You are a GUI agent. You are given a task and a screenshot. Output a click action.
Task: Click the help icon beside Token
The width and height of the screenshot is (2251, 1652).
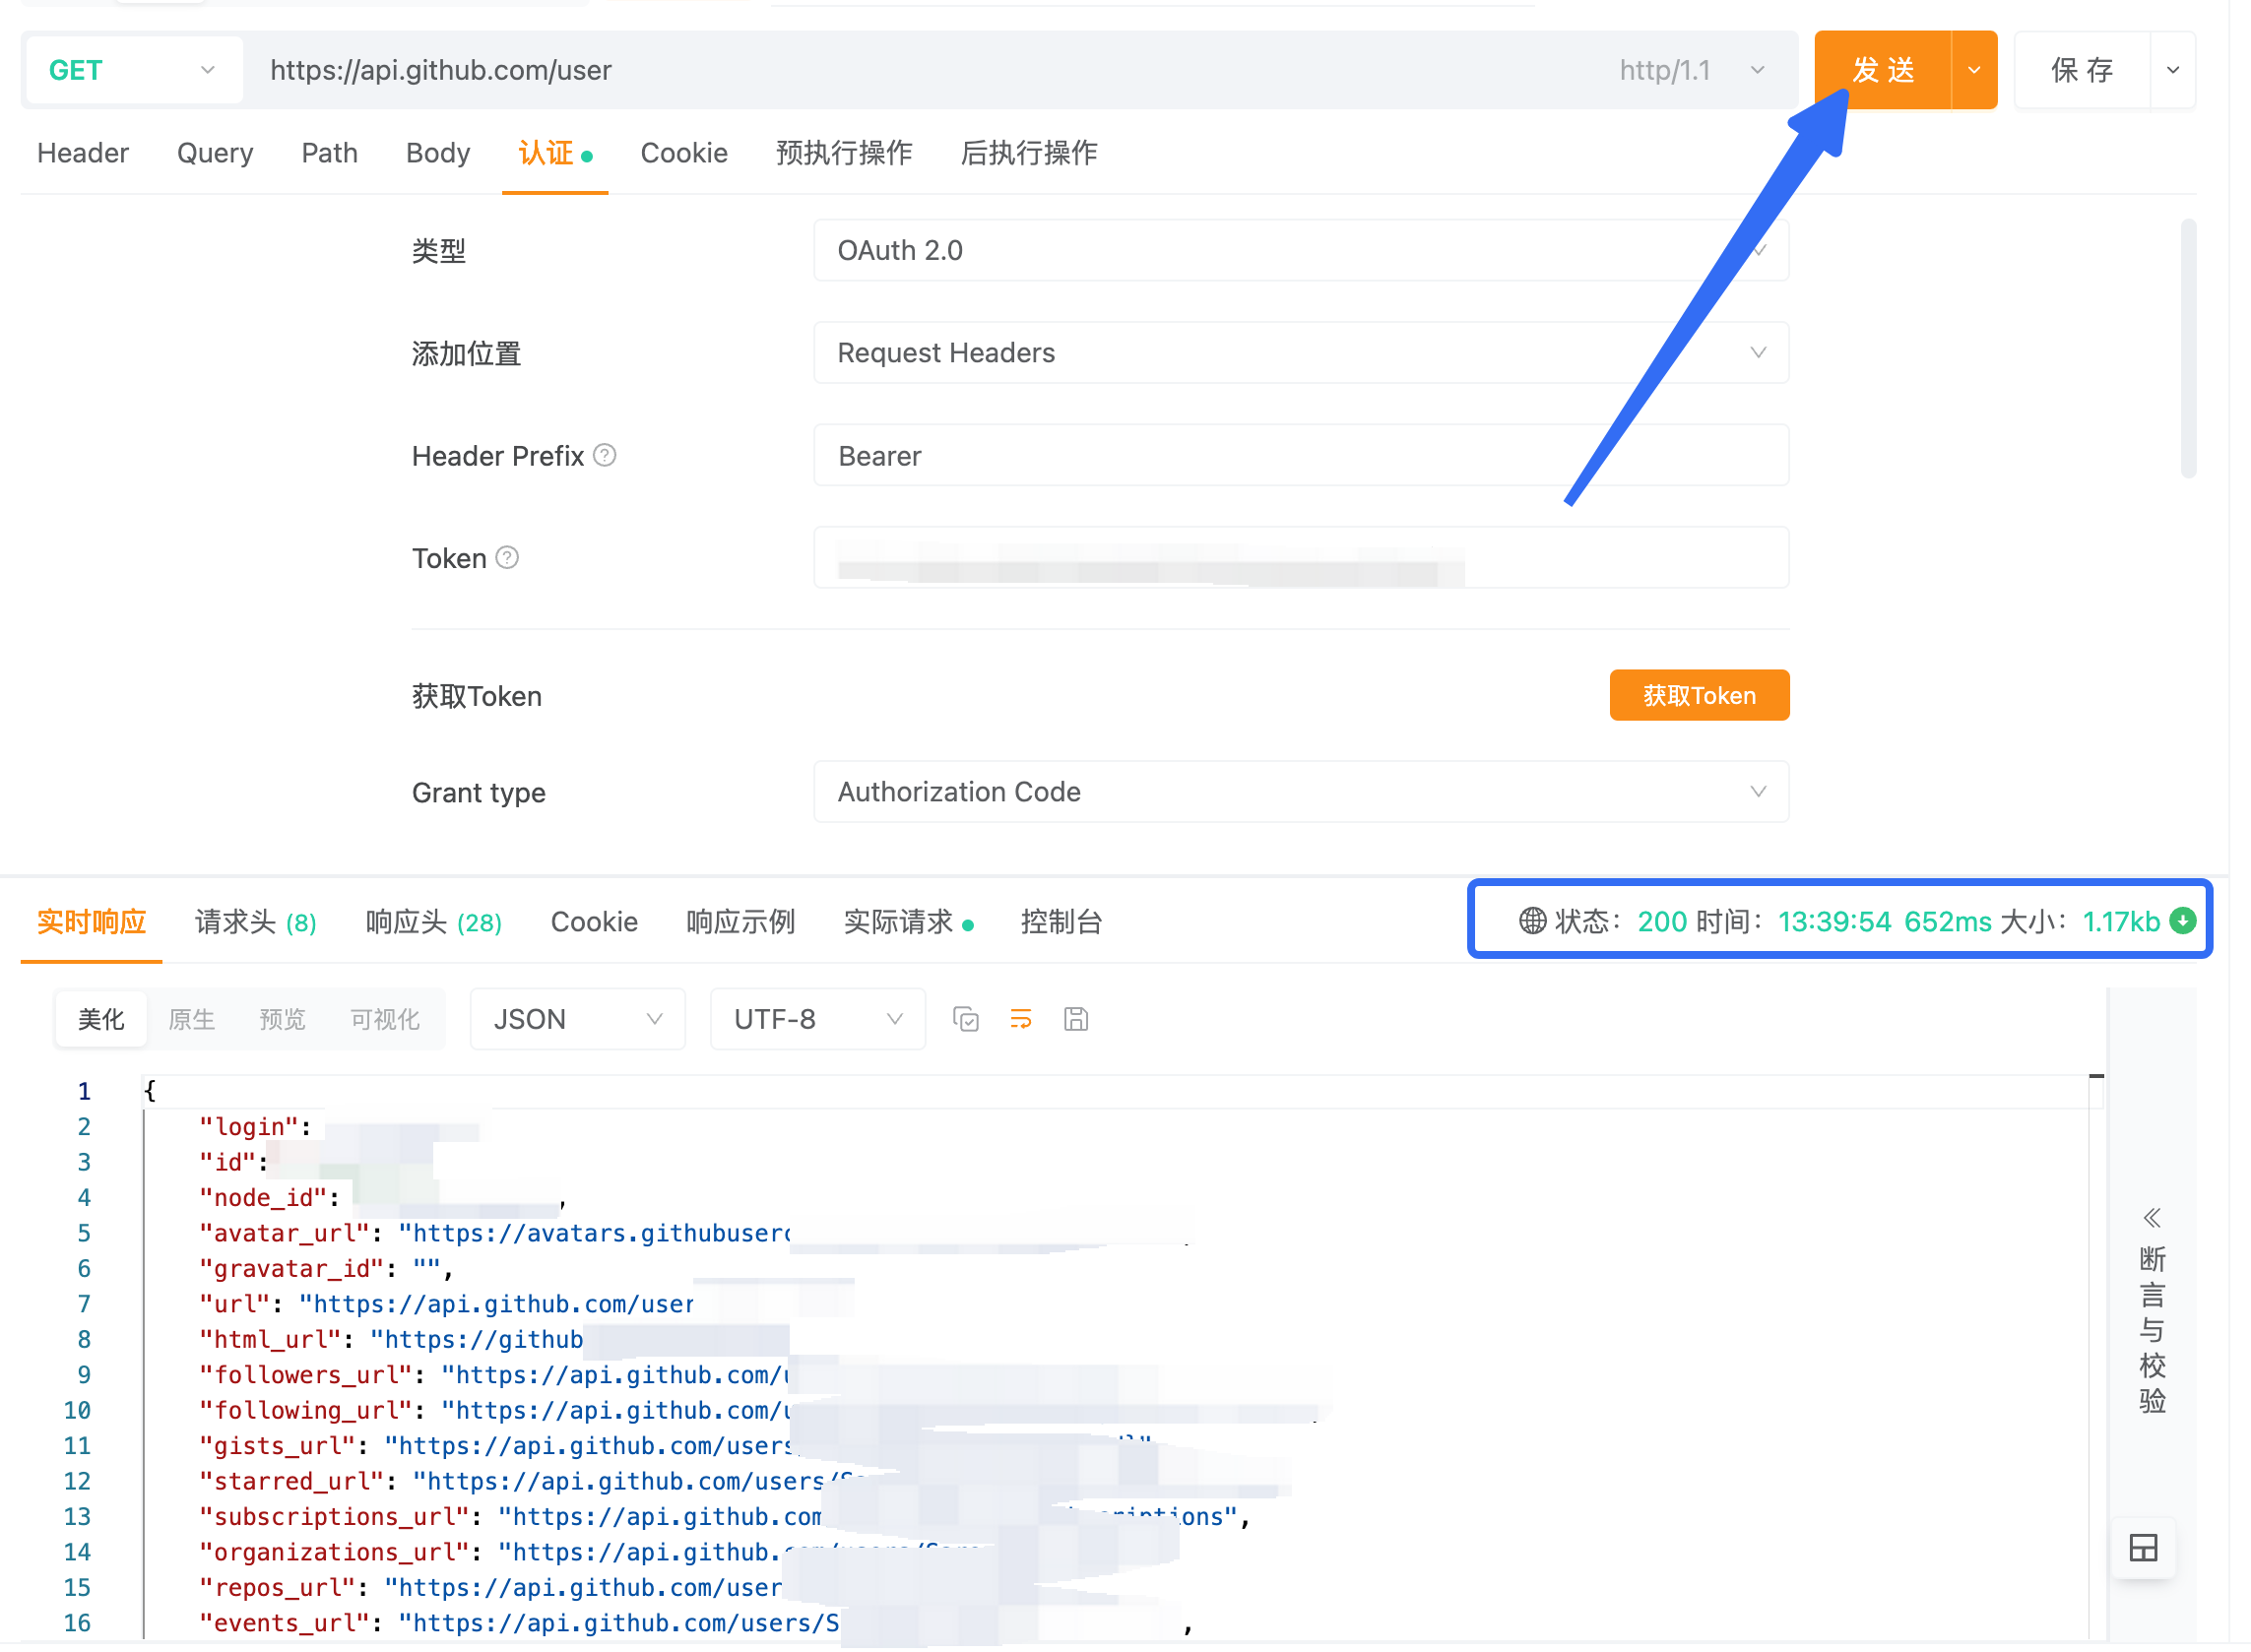(x=507, y=558)
